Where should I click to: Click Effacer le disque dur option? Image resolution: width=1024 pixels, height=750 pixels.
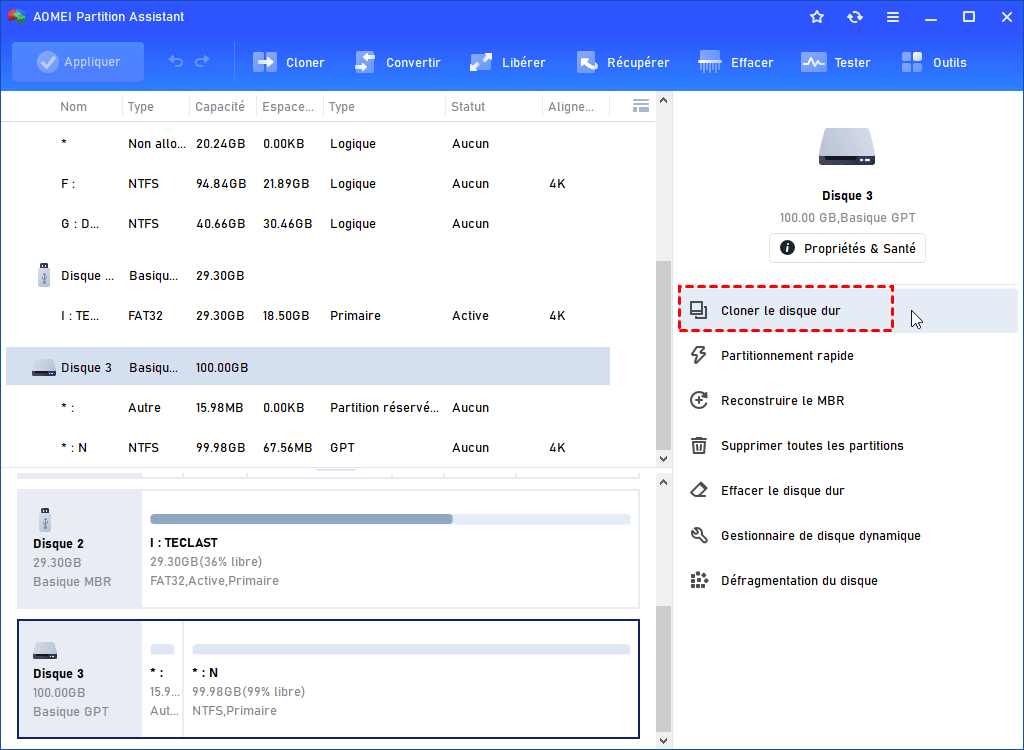(848, 491)
